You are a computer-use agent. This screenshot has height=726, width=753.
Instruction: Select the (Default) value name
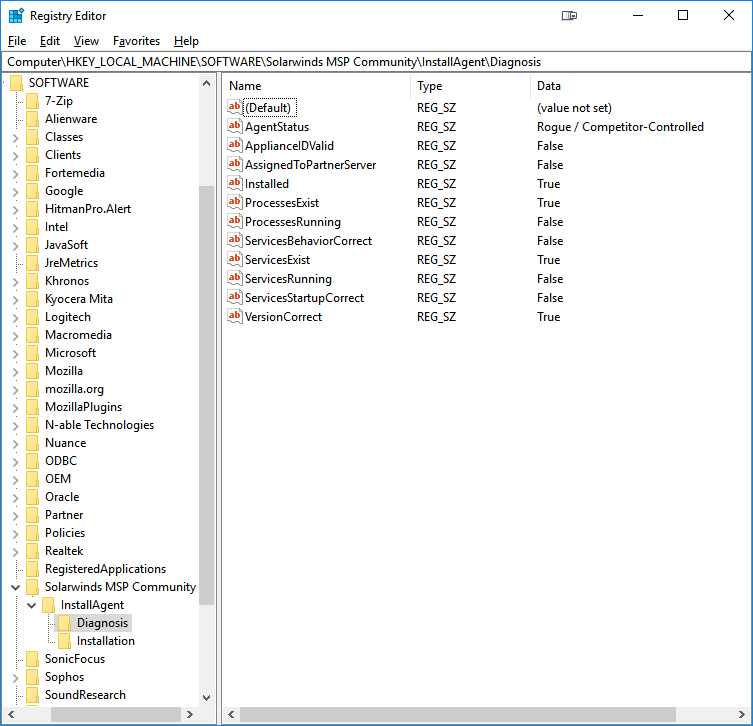pos(268,108)
